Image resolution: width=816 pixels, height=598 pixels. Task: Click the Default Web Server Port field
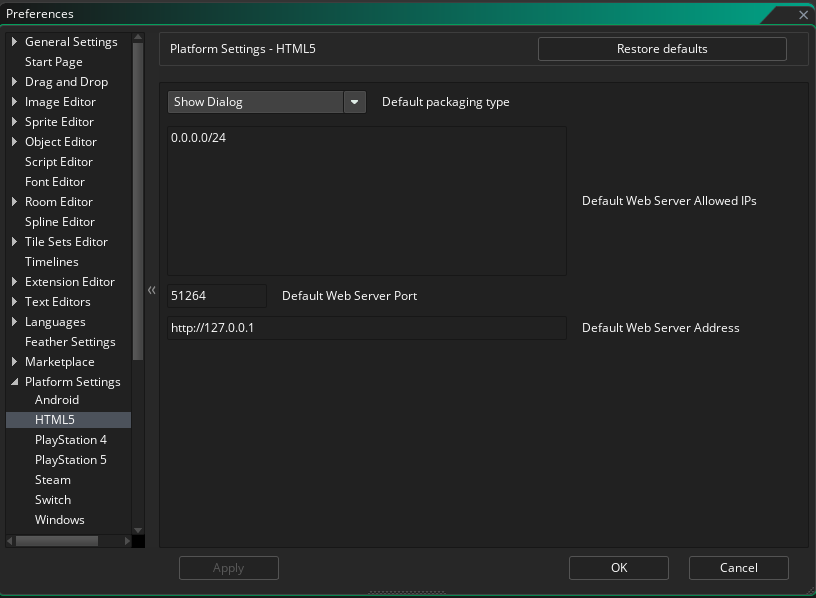217,296
